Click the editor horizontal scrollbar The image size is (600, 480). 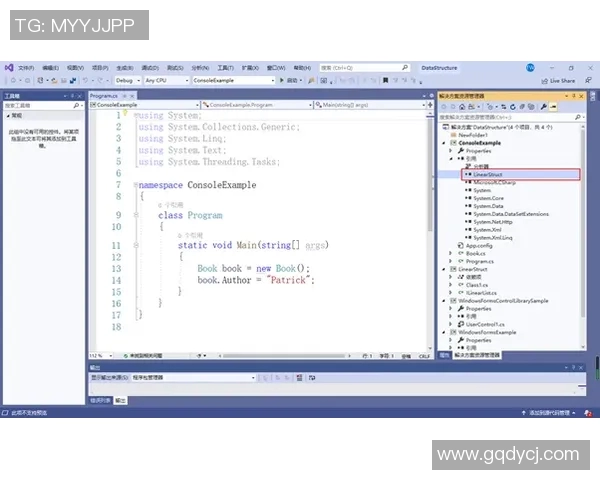(x=284, y=356)
